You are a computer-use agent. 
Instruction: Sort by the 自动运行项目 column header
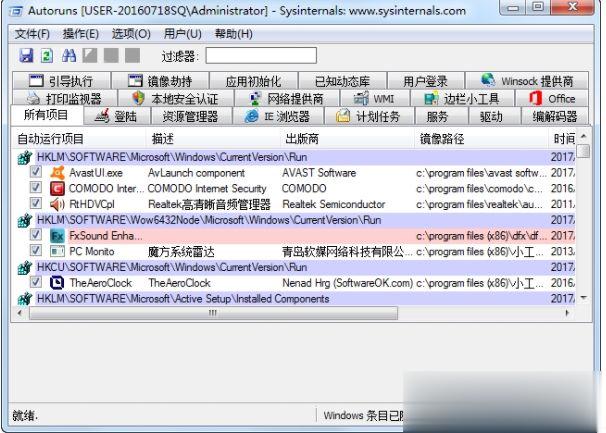coord(79,139)
